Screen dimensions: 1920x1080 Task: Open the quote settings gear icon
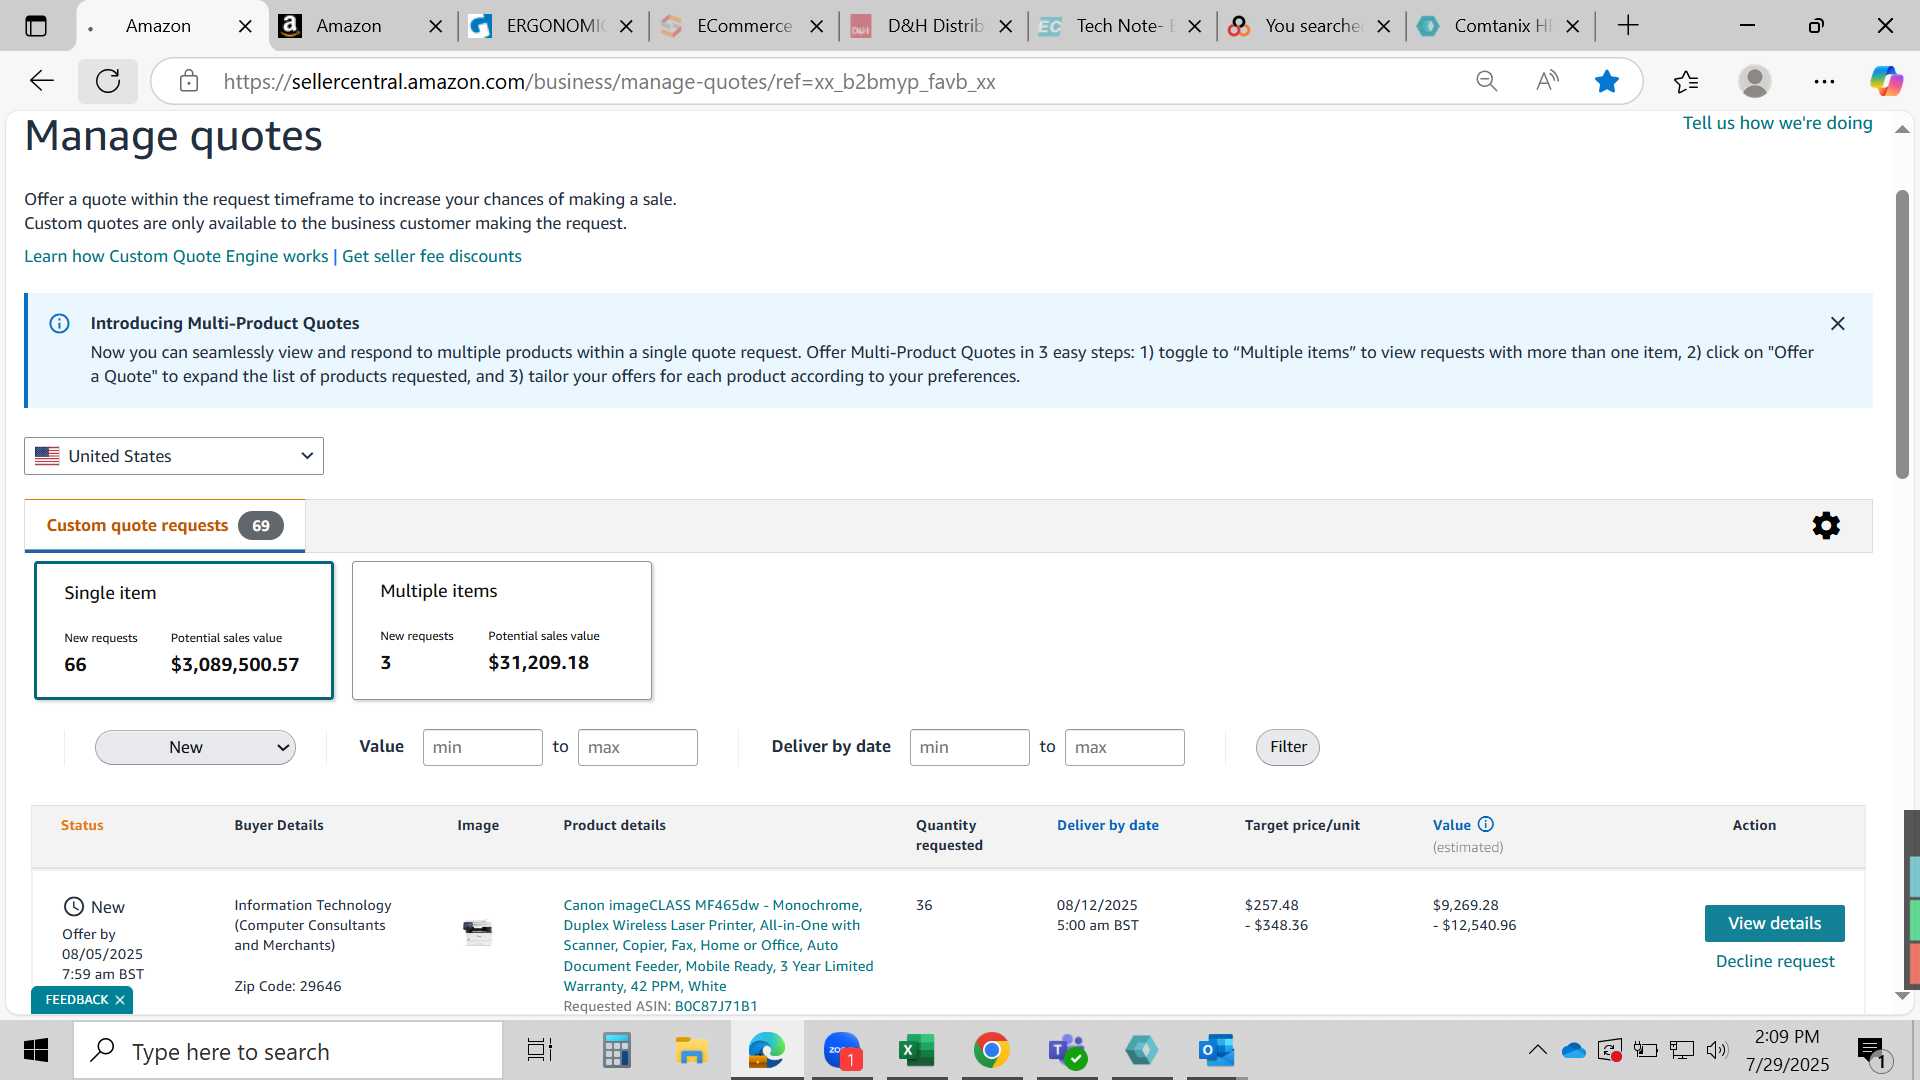(1826, 526)
